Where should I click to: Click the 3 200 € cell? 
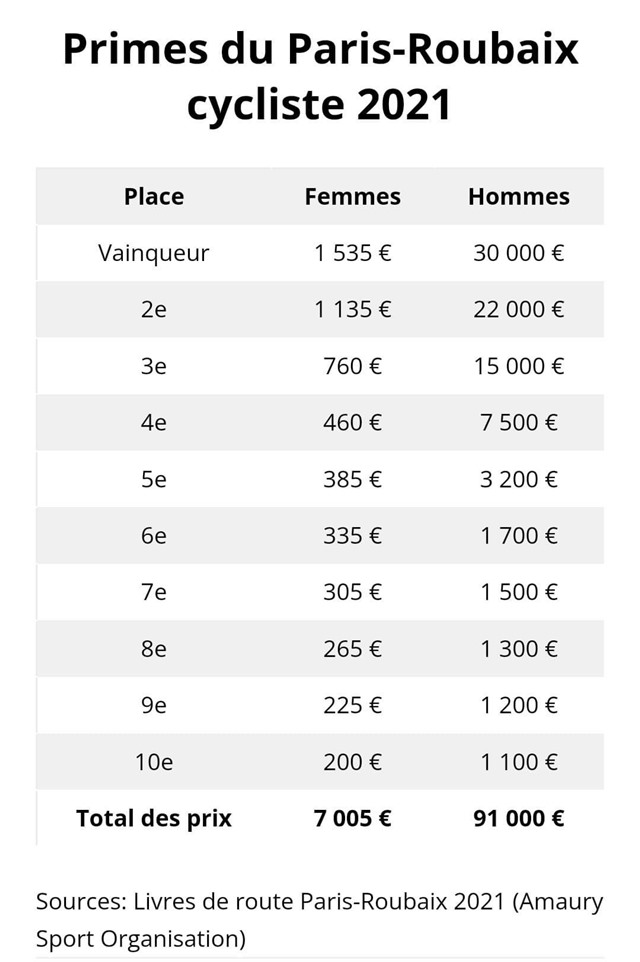(x=518, y=479)
